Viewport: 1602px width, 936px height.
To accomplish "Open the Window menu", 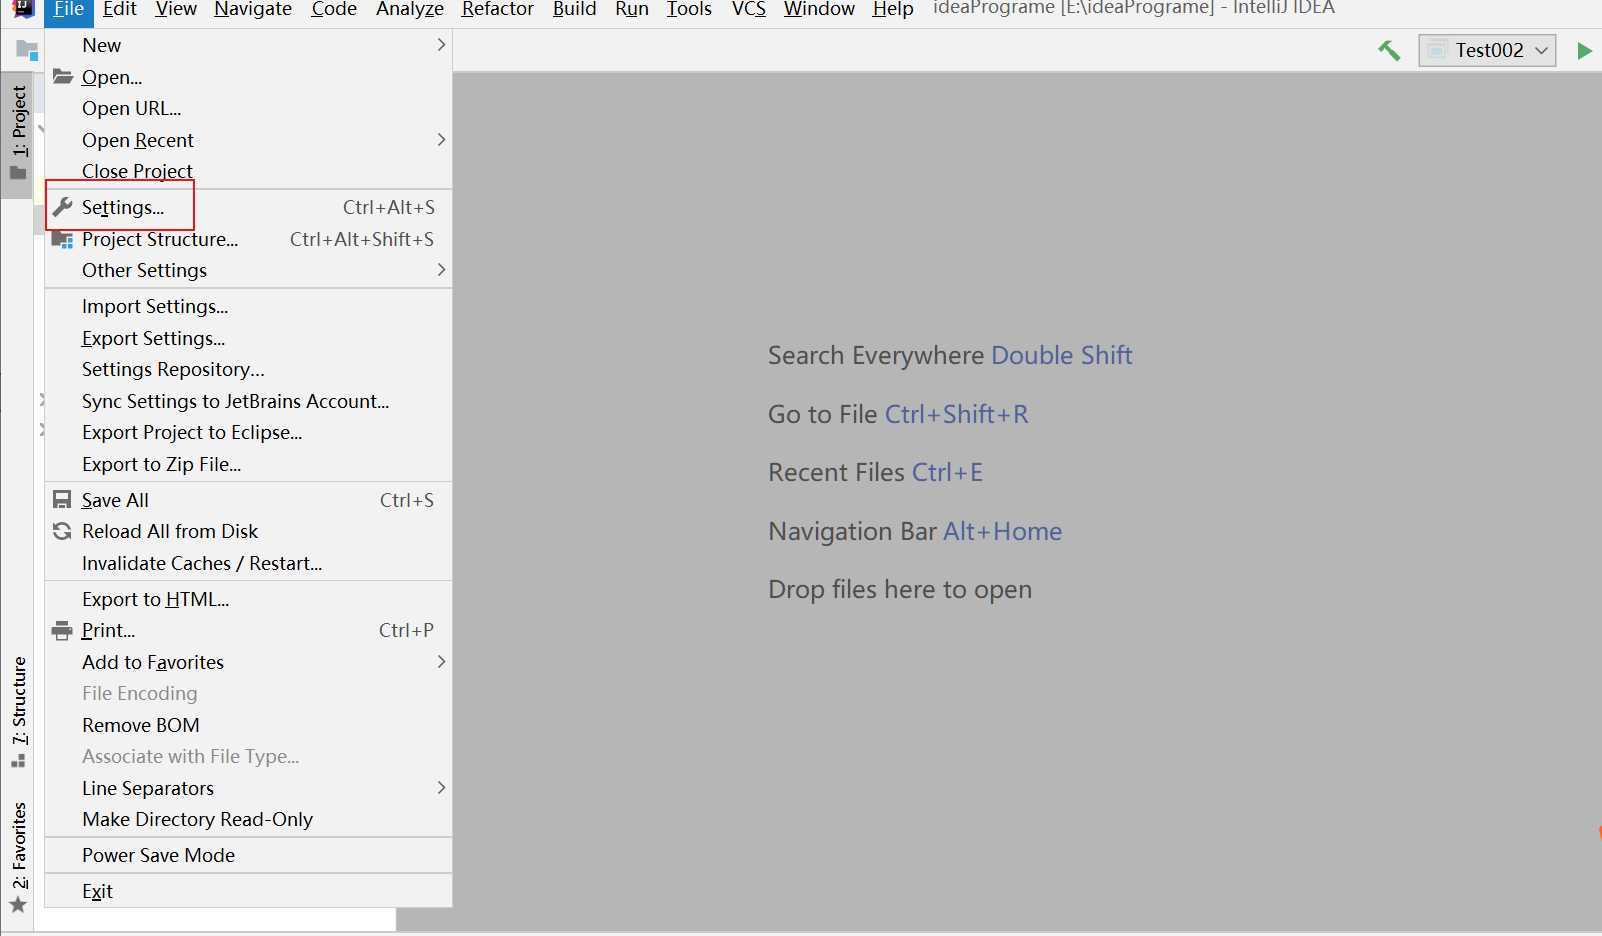I will tap(819, 10).
